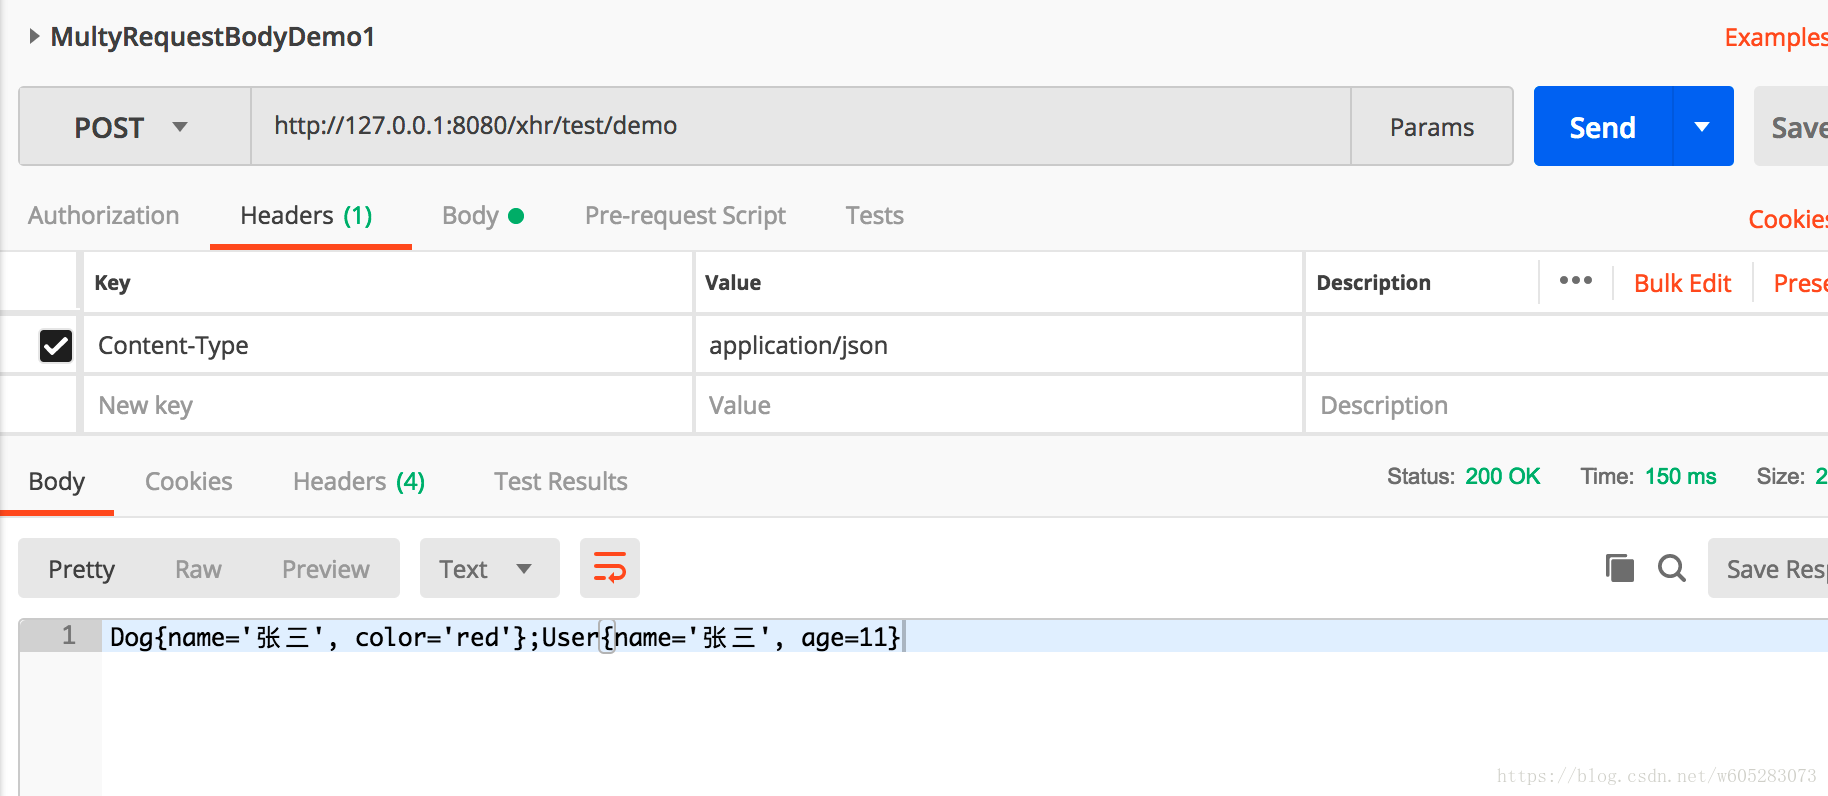Send the request
The width and height of the screenshot is (1828, 796).
click(1602, 127)
